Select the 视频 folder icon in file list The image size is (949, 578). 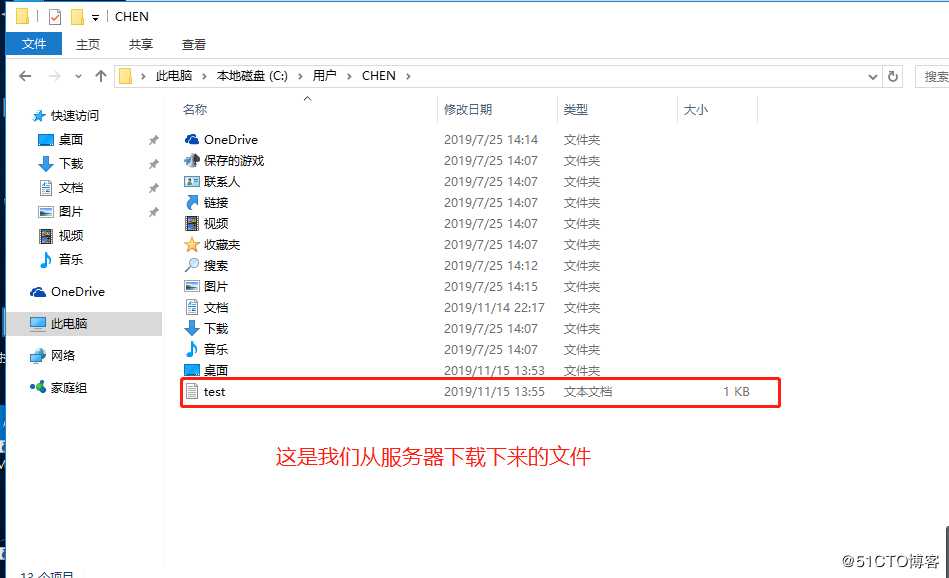click(192, 223)
